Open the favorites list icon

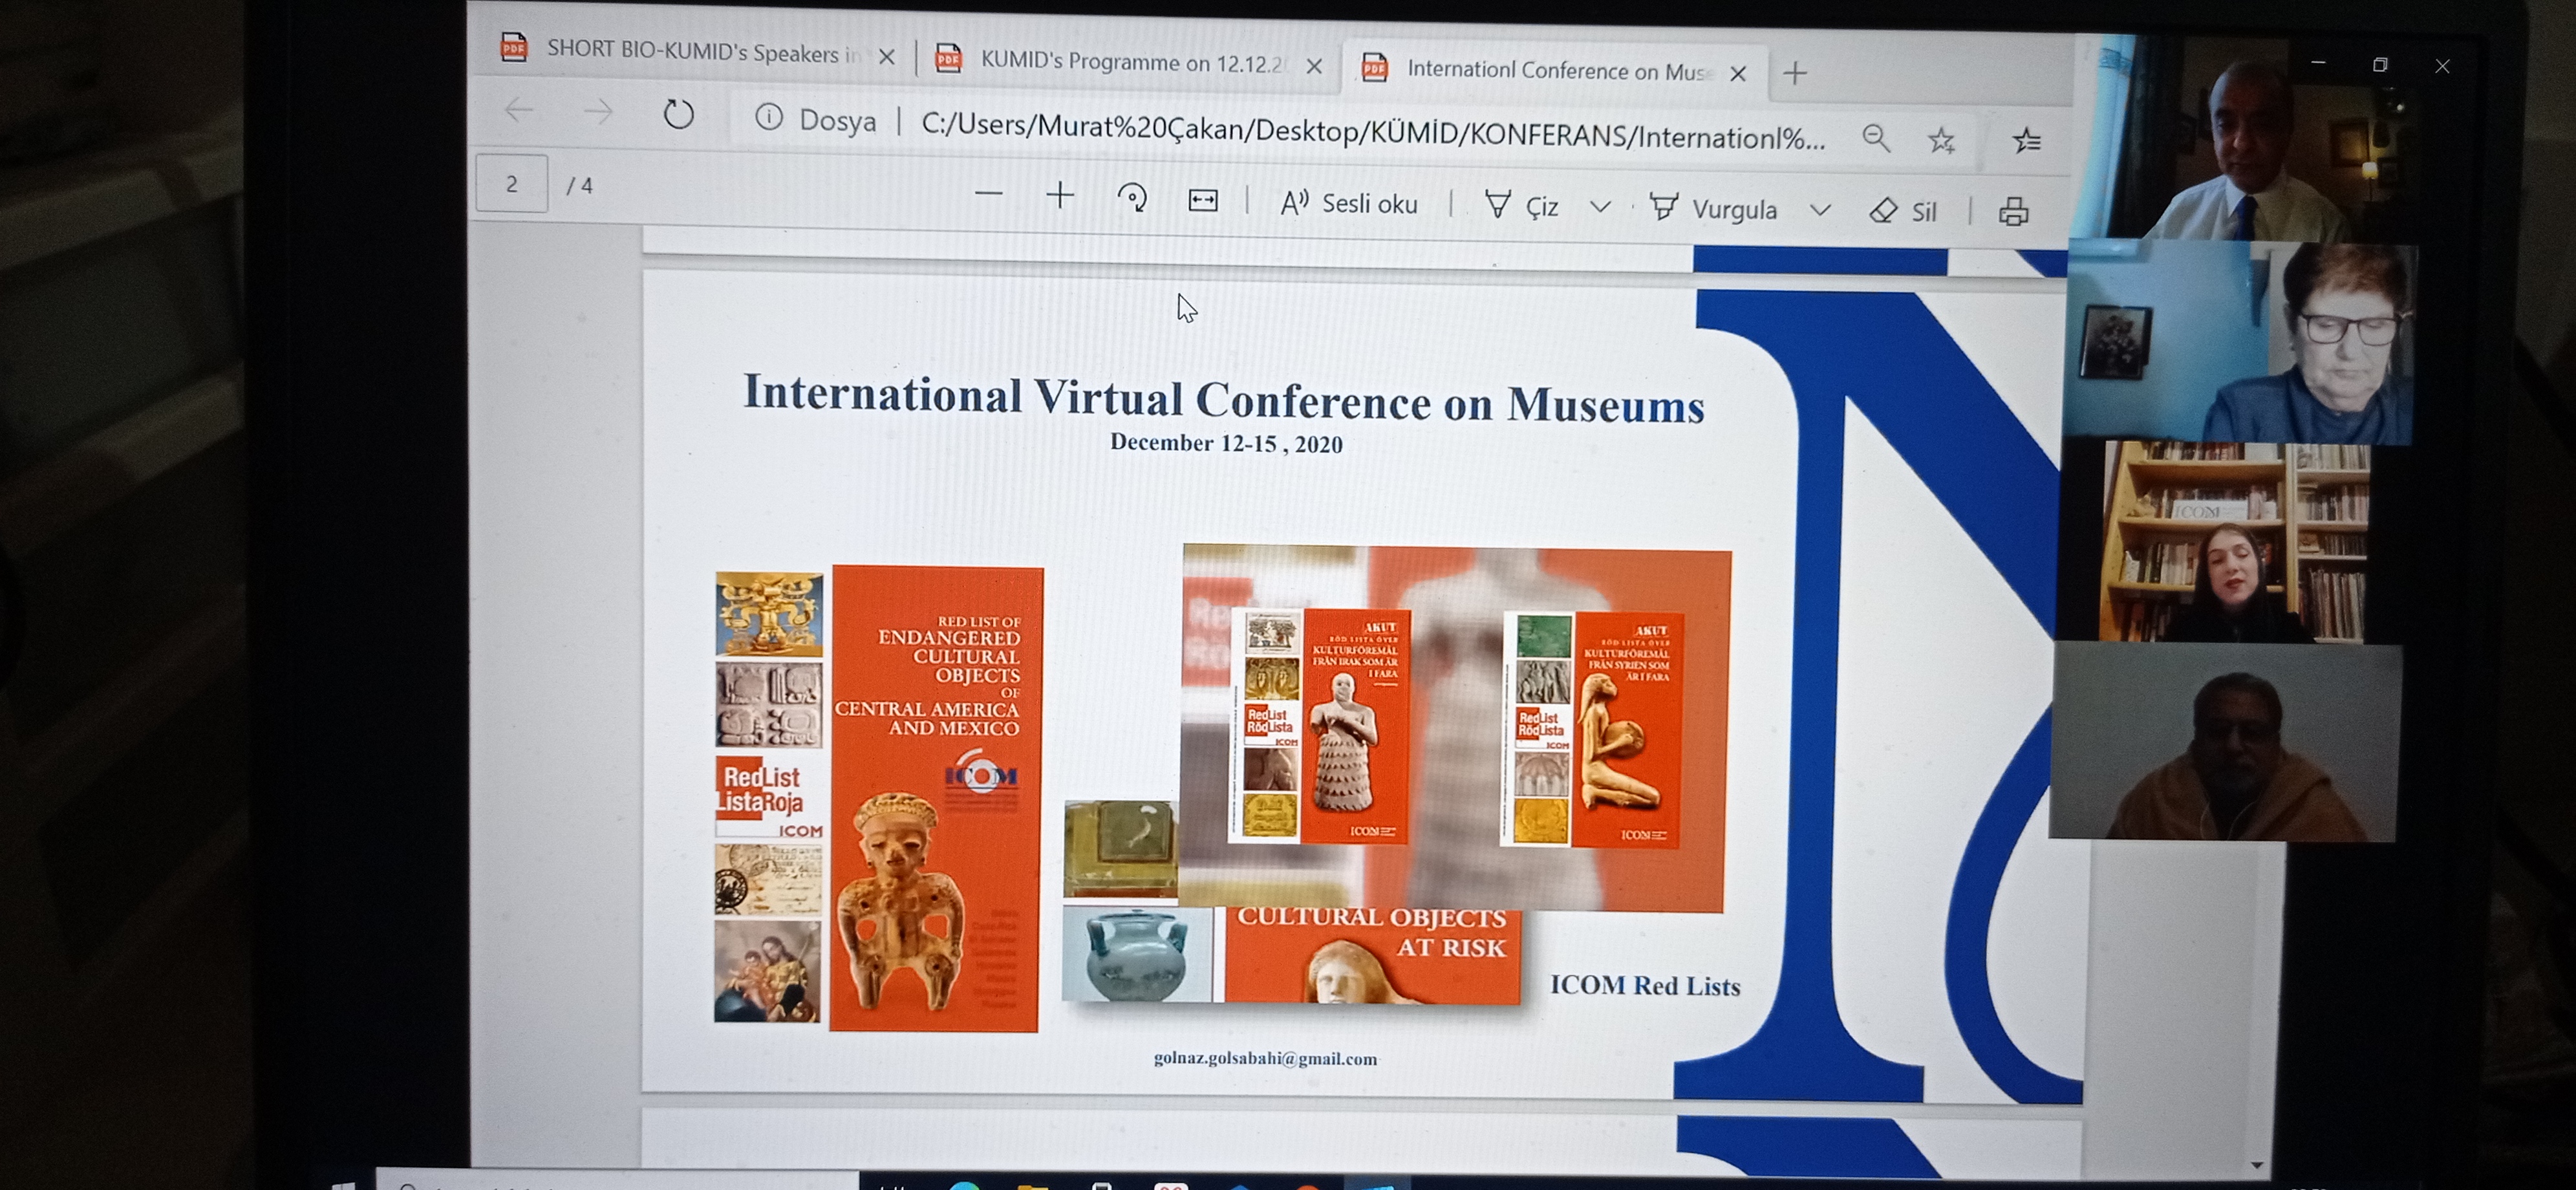pos(2026,141)
